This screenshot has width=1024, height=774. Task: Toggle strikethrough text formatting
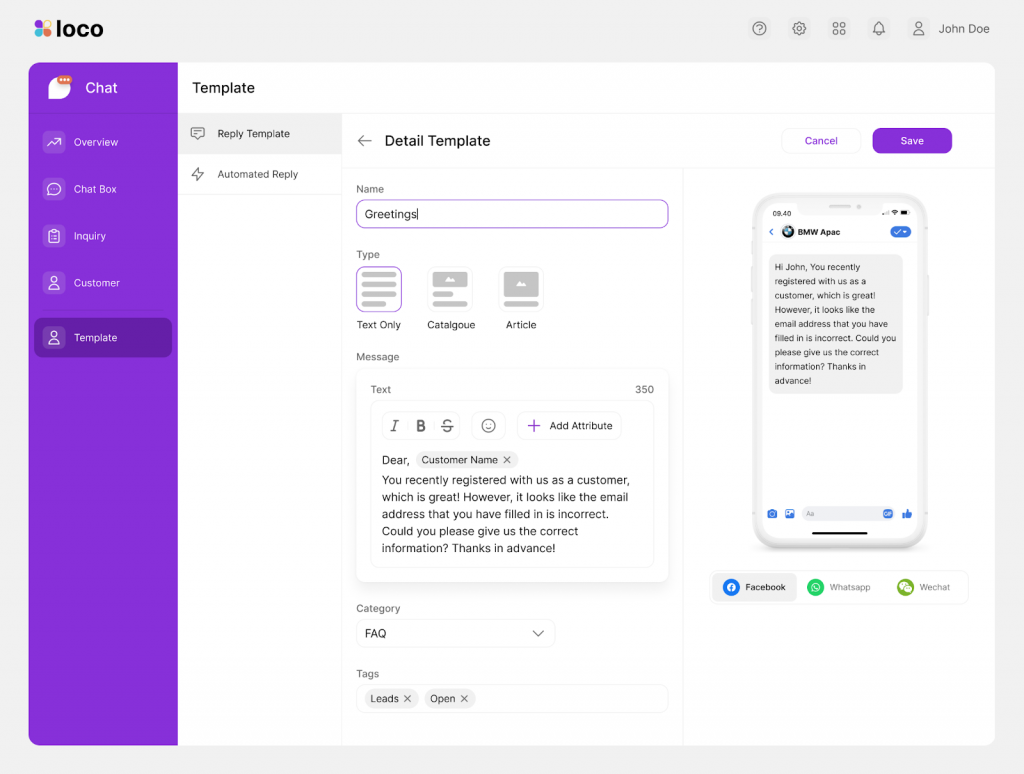tap(447, 426)
